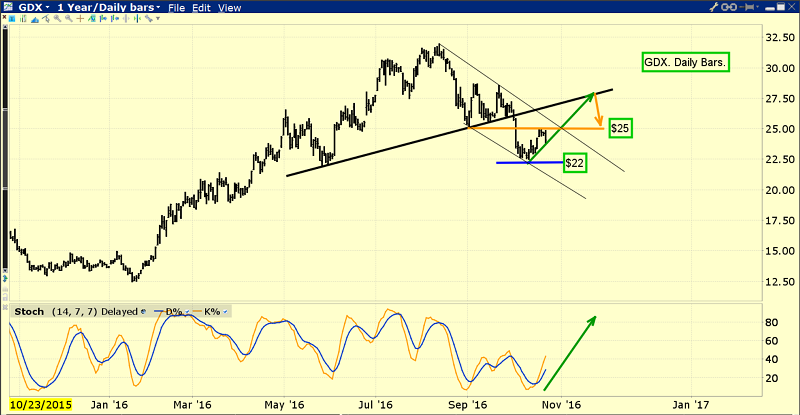Click the small arrow icon on left strip
Screen dimensions: 800x415
5,279
